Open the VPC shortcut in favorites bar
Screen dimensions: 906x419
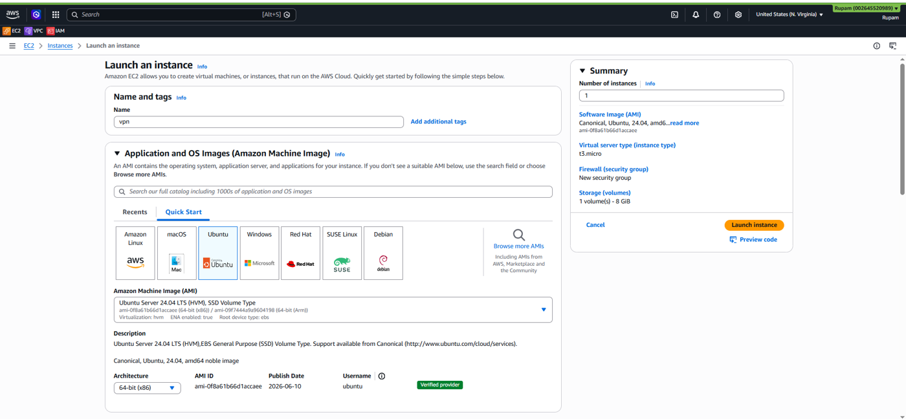(x=34, y=31)
